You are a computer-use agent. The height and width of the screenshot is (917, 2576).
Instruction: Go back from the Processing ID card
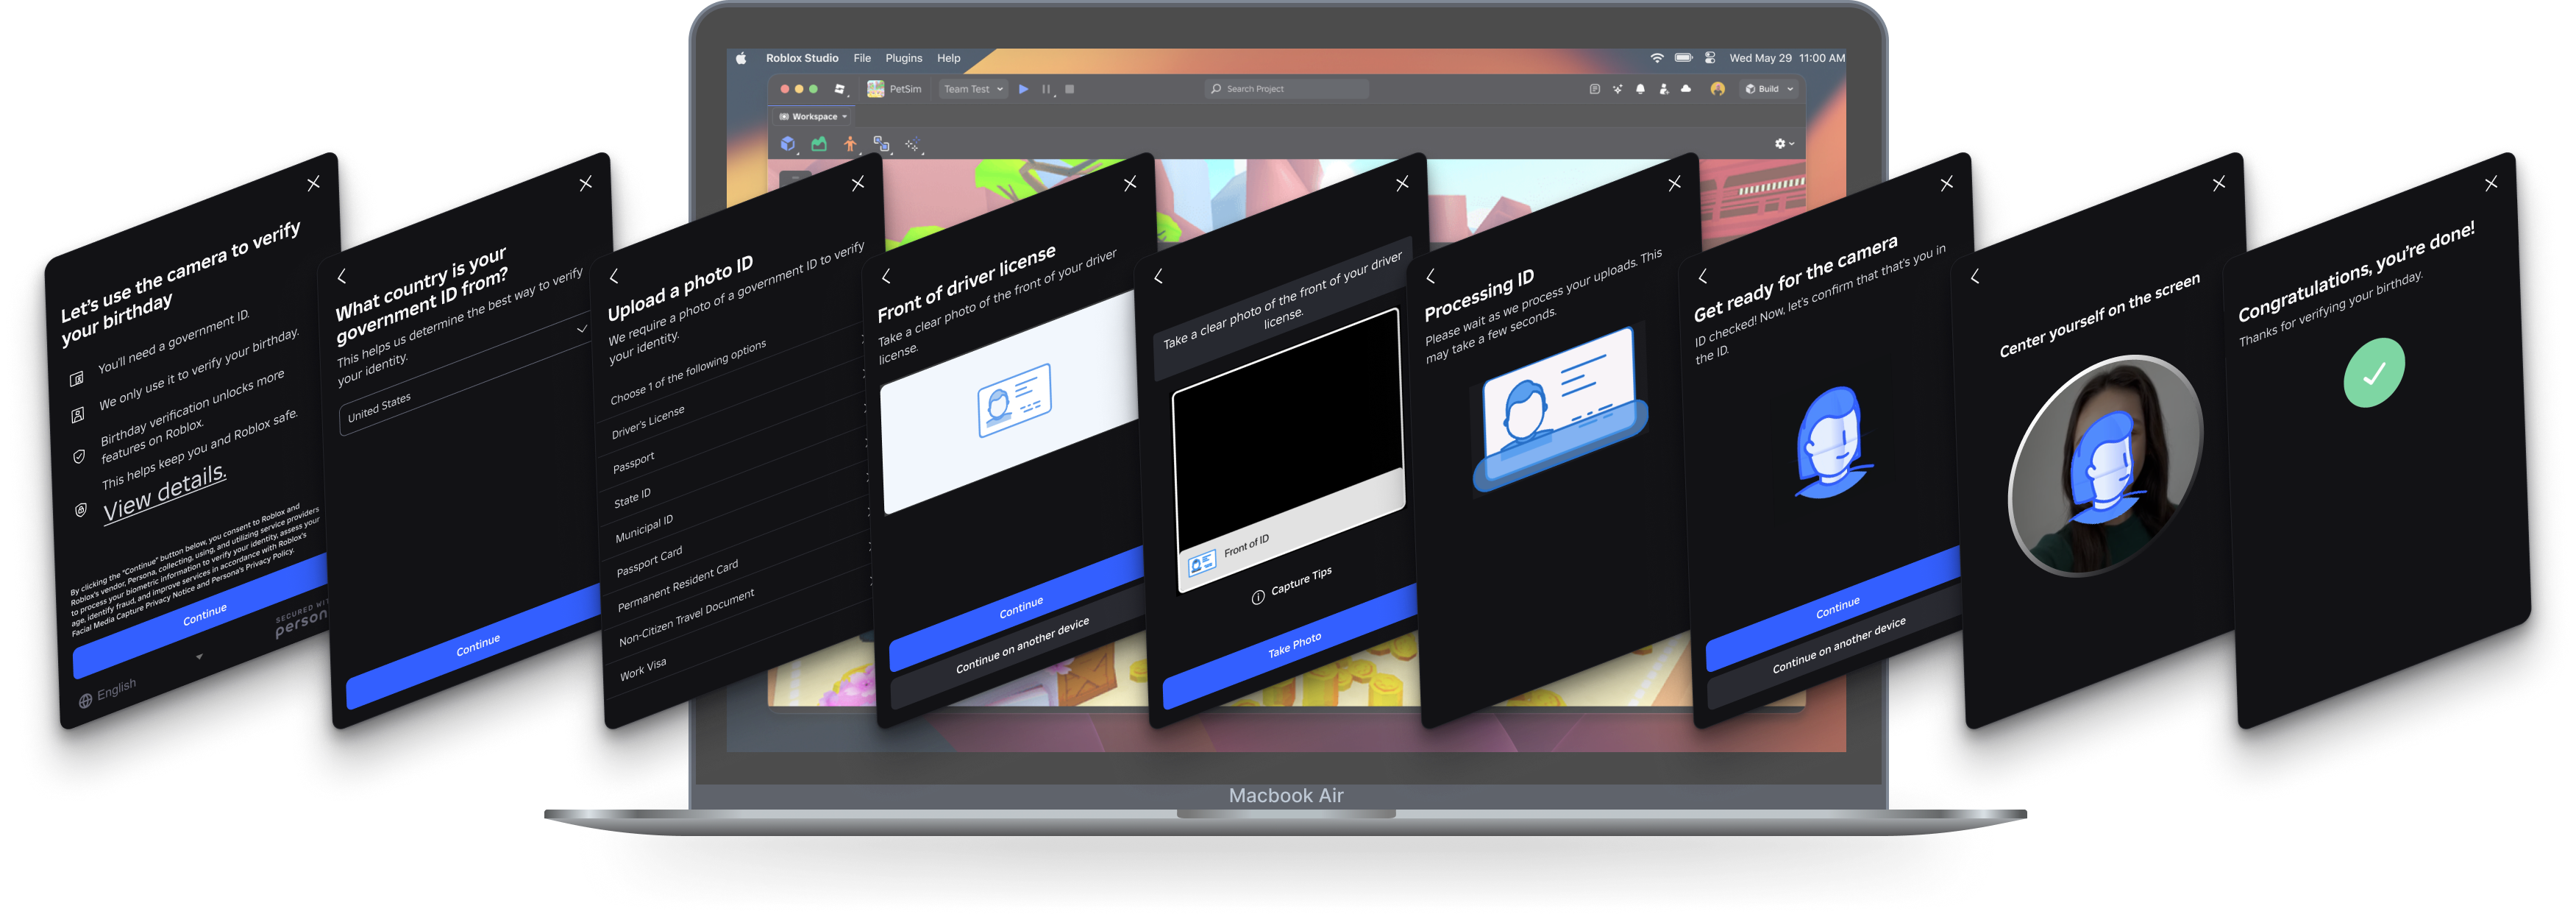tap(1430, 276)
